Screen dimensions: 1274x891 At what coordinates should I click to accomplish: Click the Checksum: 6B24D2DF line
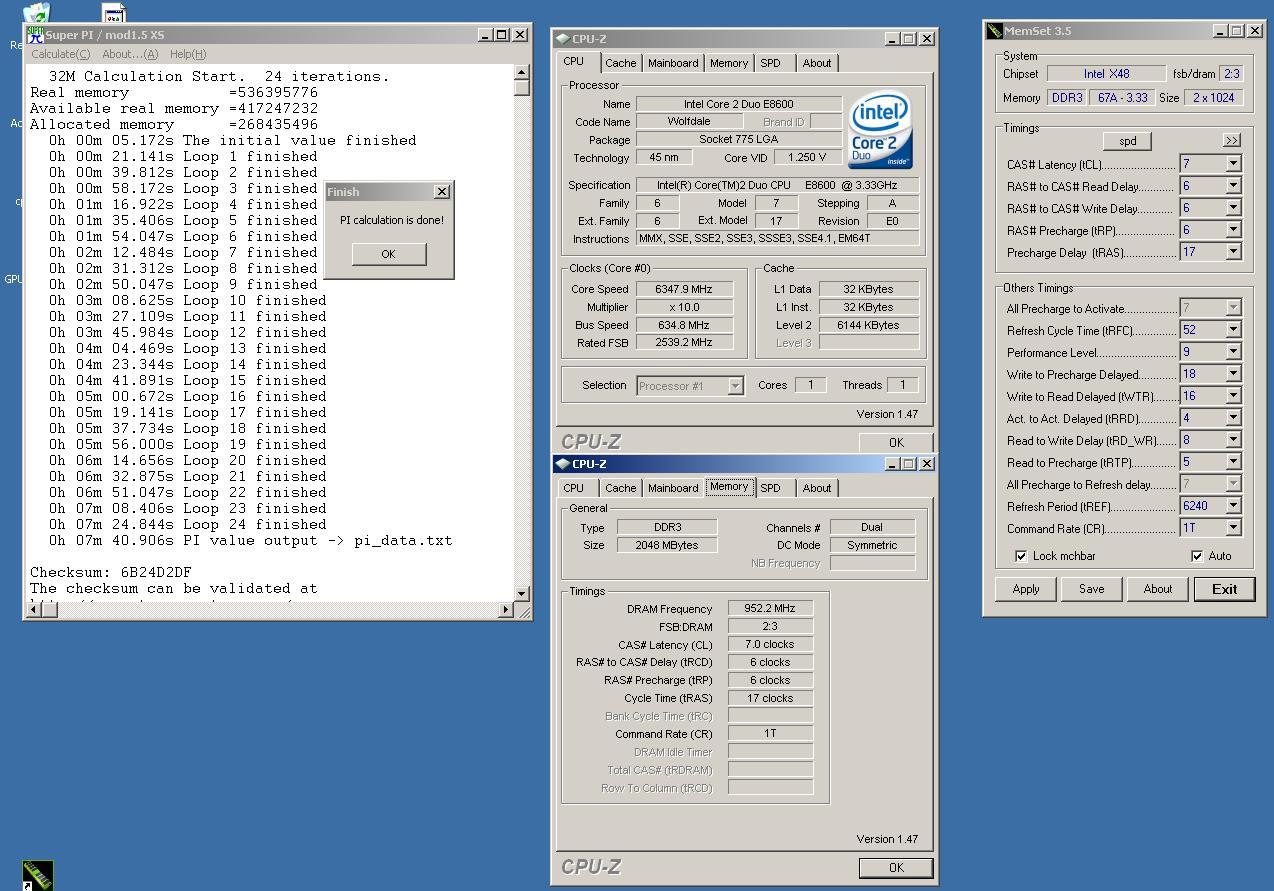tap(111, 573)
